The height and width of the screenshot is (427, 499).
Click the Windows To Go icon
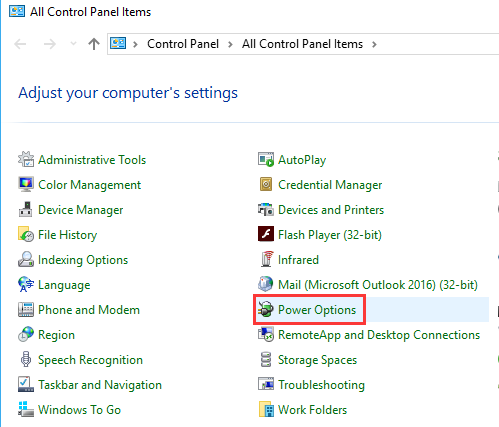point(26,409)
